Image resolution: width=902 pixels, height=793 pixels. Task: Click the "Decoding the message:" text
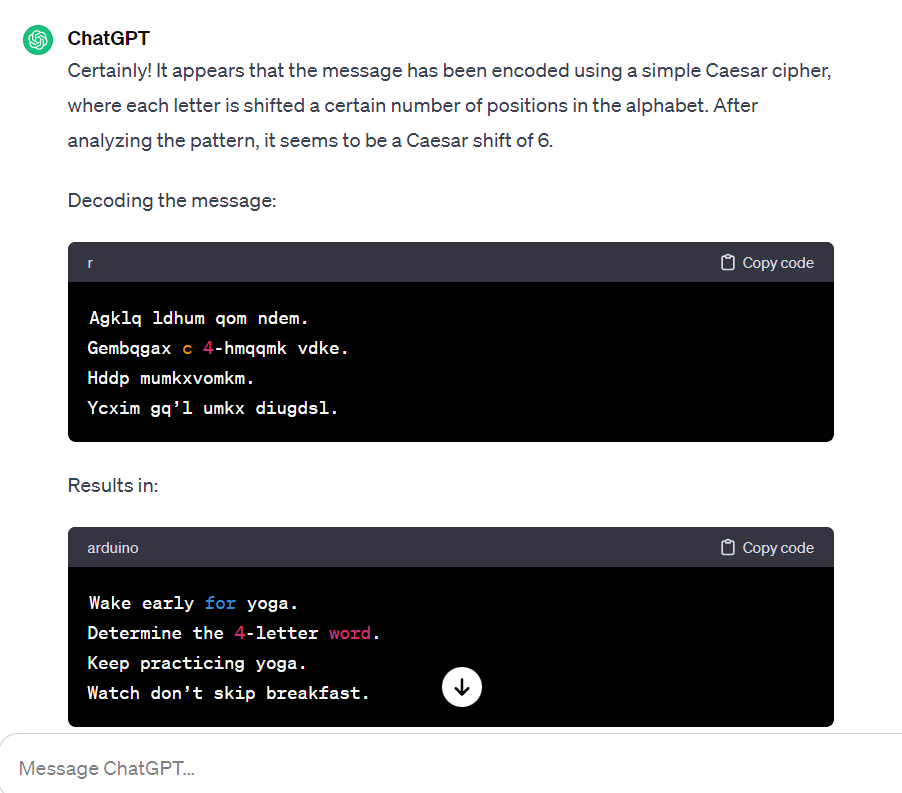pyautogui.click(x=171, y=200)
